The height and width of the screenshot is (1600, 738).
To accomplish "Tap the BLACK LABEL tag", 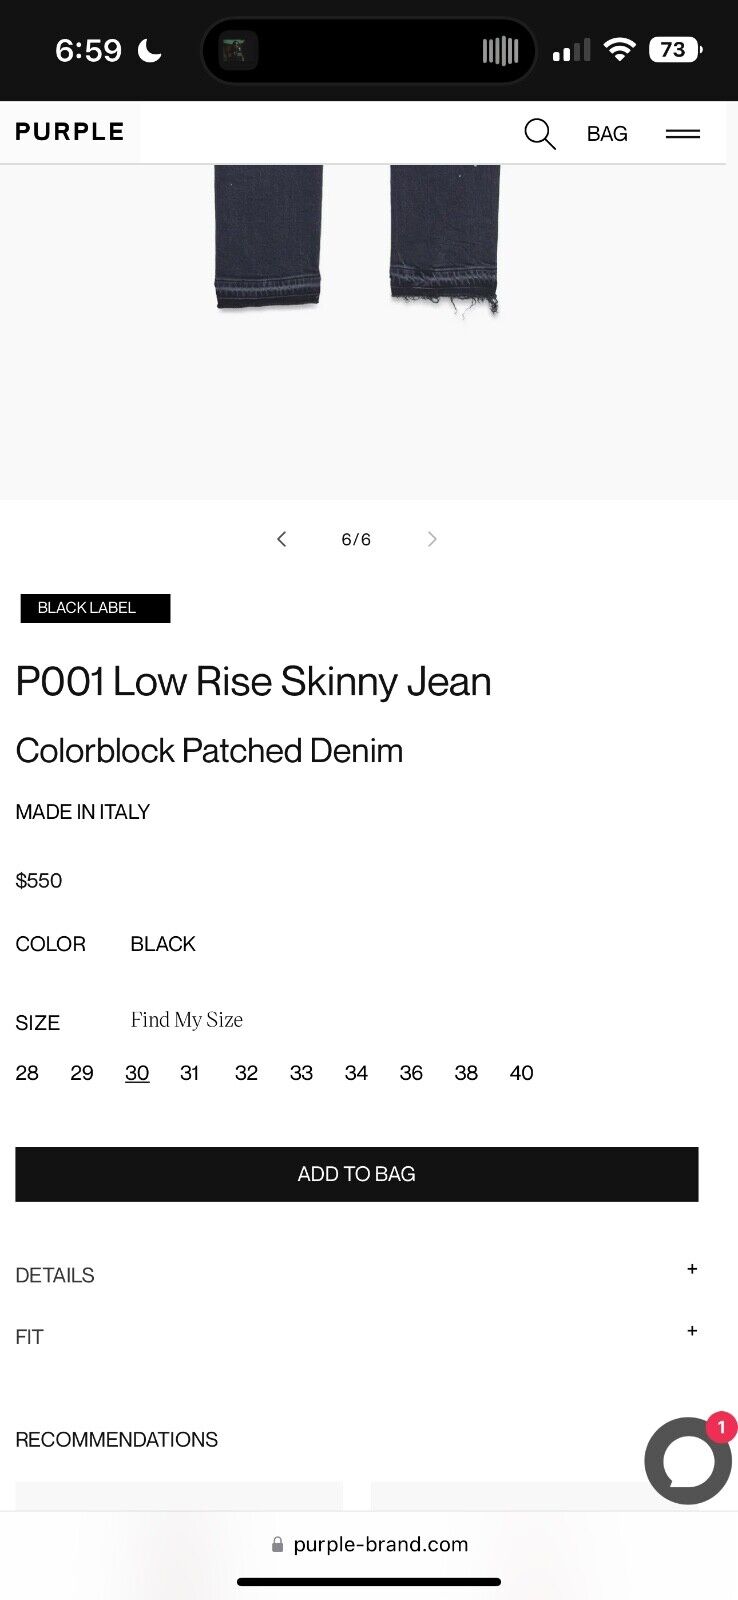I will tap(95, 608).
